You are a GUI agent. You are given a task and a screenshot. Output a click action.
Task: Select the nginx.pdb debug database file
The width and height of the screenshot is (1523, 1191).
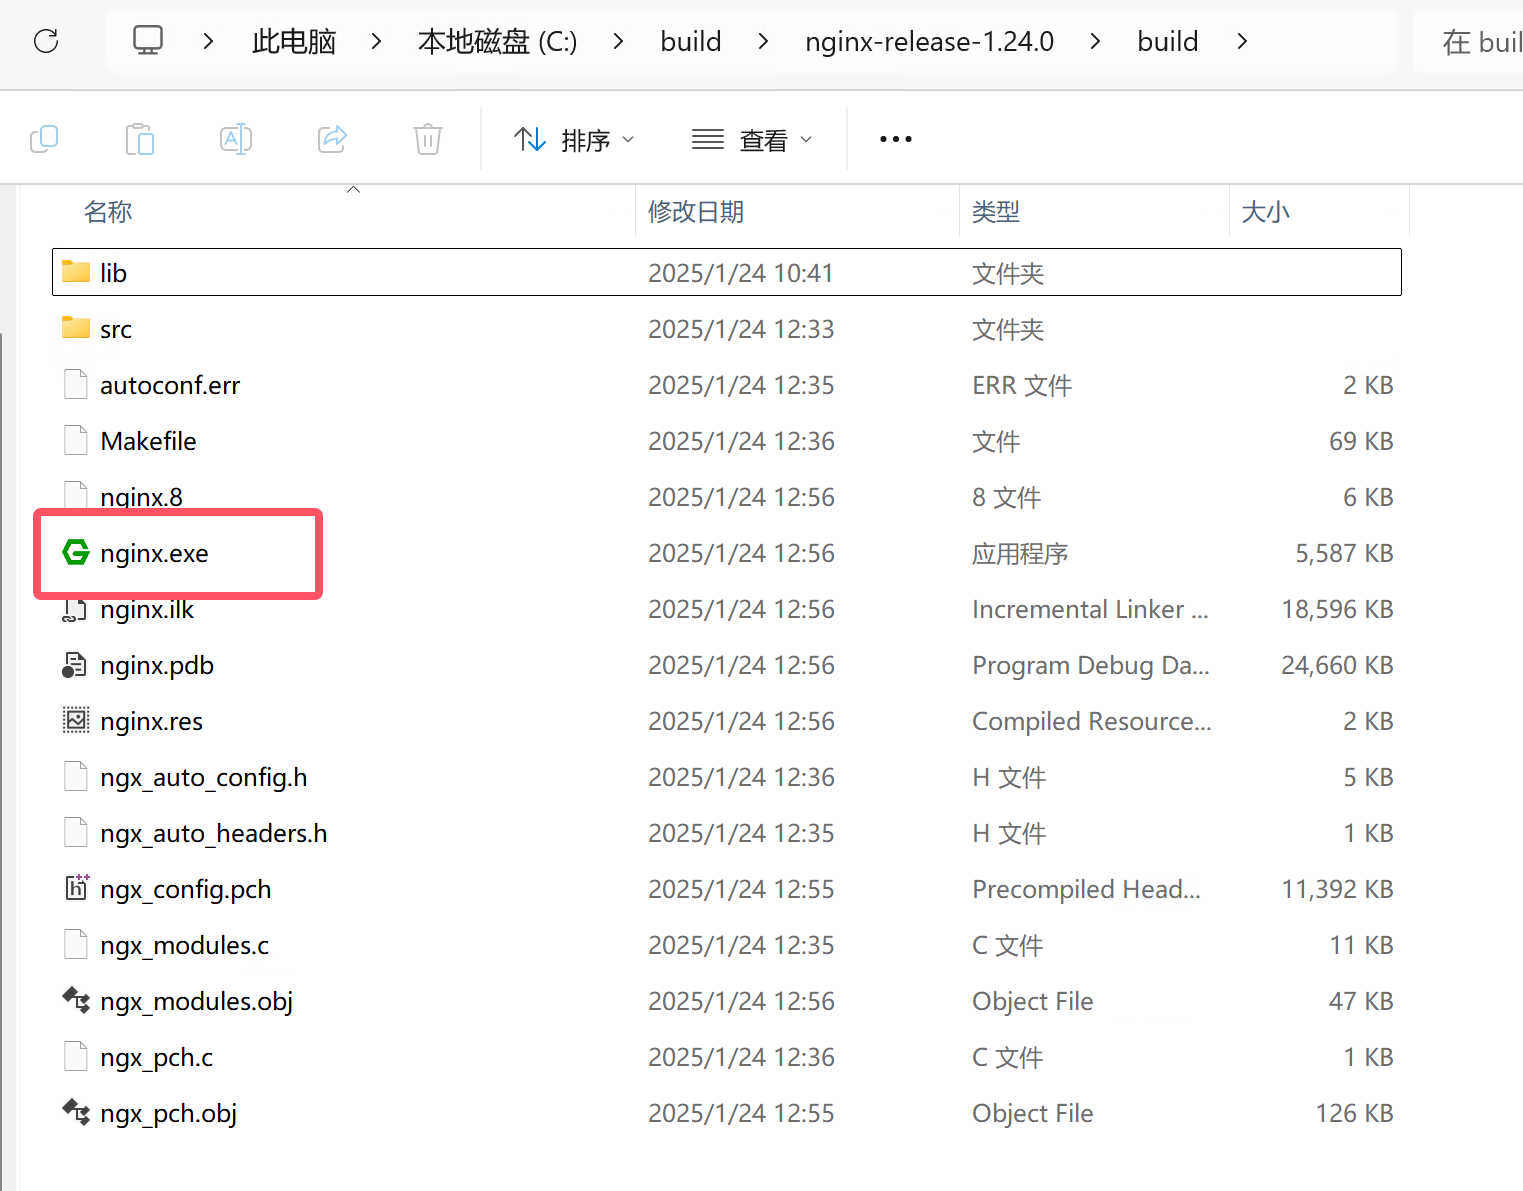click(x=157, y=665)
